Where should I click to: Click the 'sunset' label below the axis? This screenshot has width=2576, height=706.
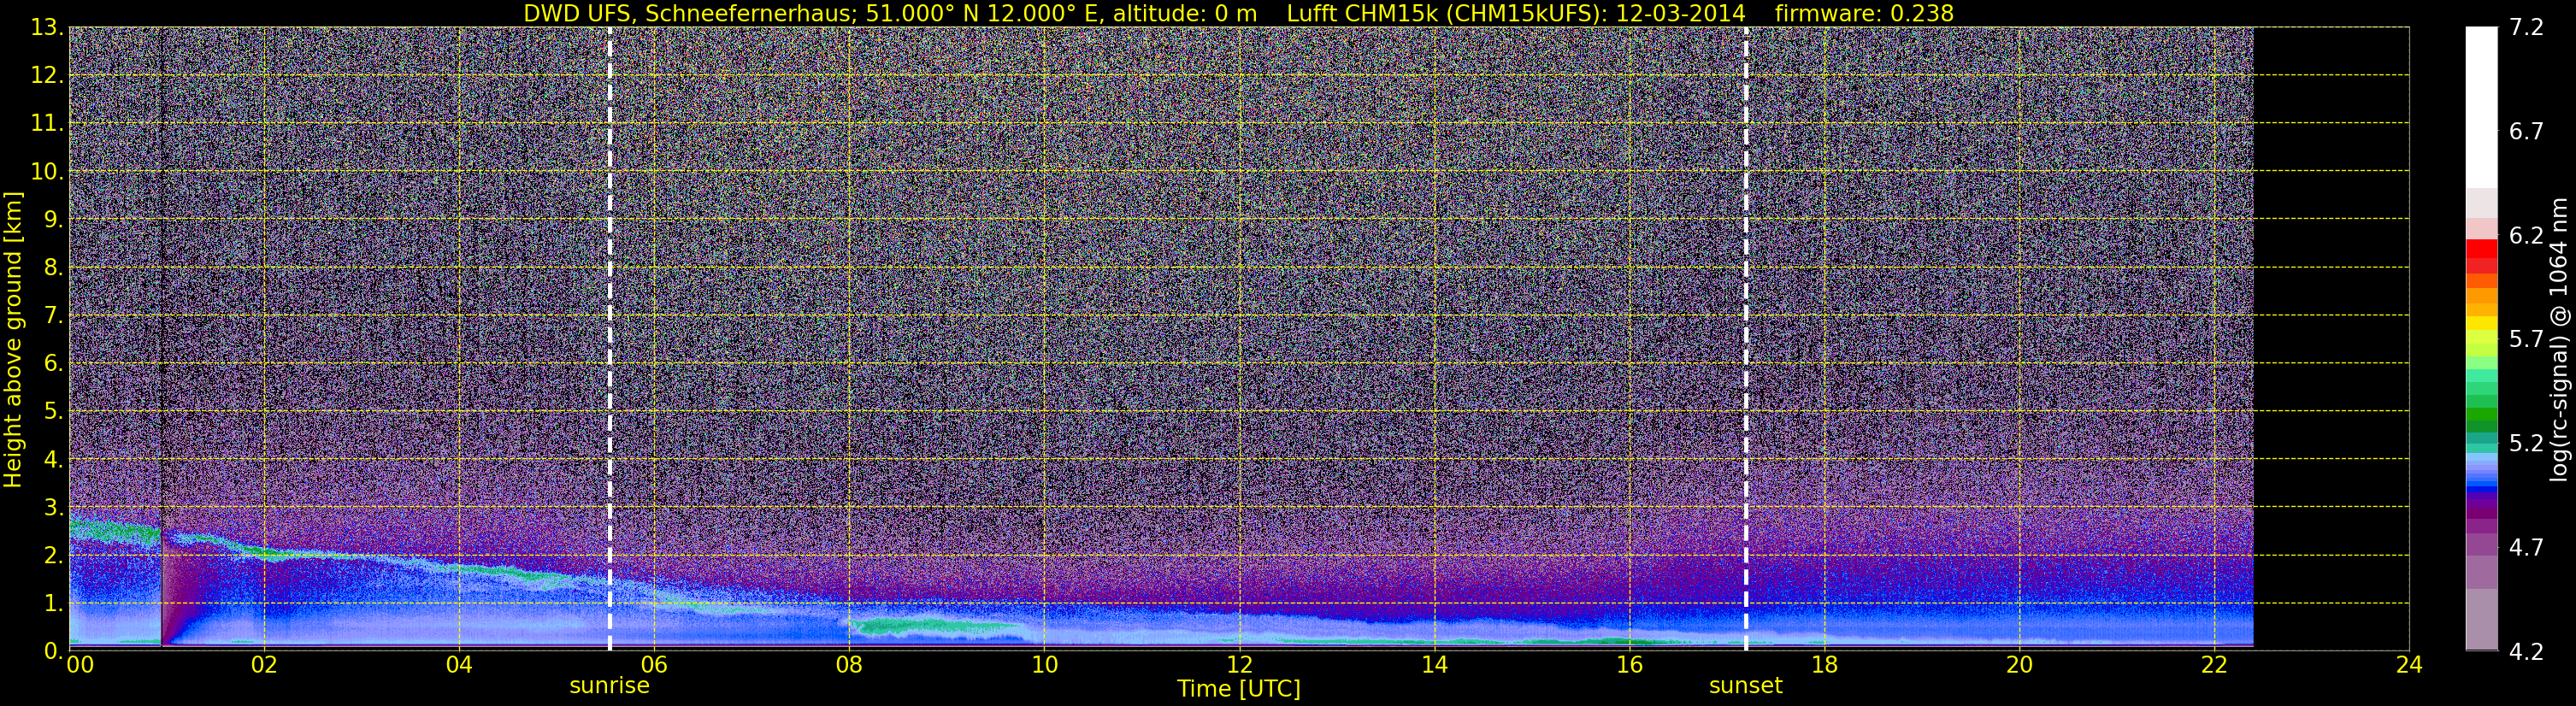[1745, 686]
